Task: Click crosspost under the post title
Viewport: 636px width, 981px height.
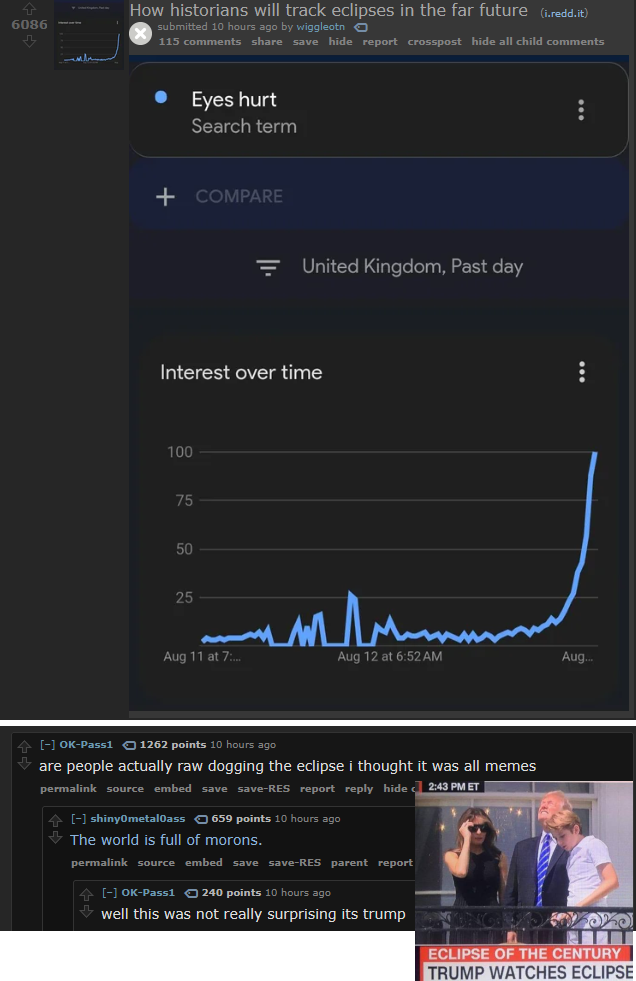Action: pyautogui.click(x=435, y=41)
